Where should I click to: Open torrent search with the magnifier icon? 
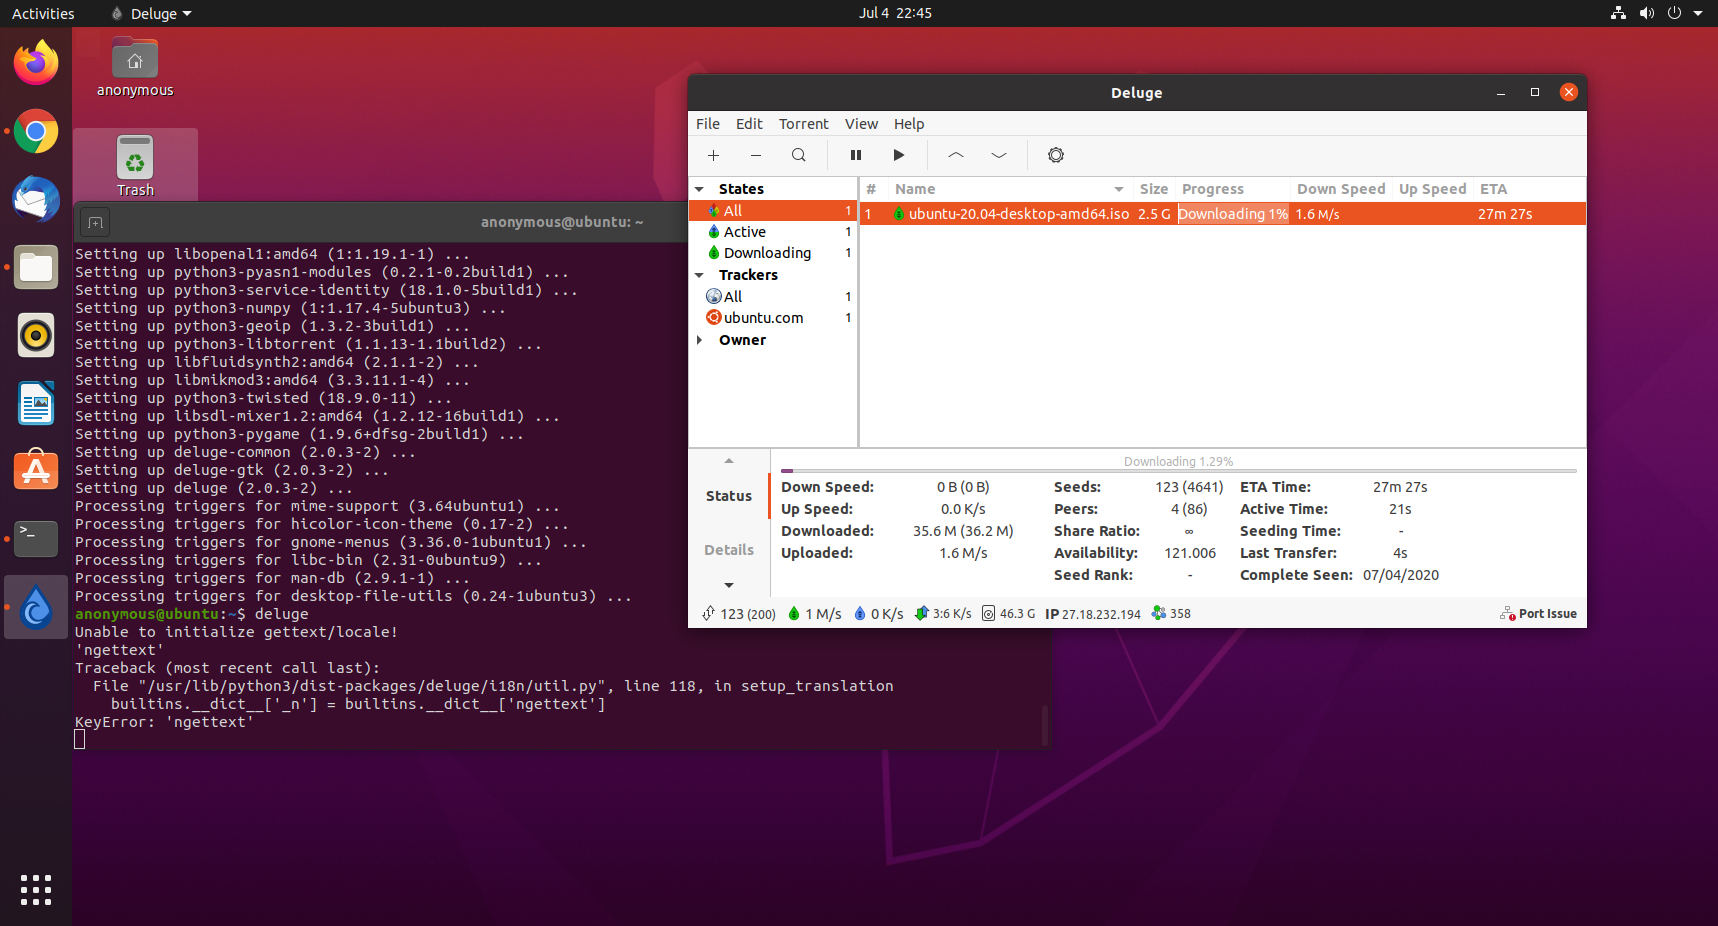pyautogui.click(x=798, y=155)
